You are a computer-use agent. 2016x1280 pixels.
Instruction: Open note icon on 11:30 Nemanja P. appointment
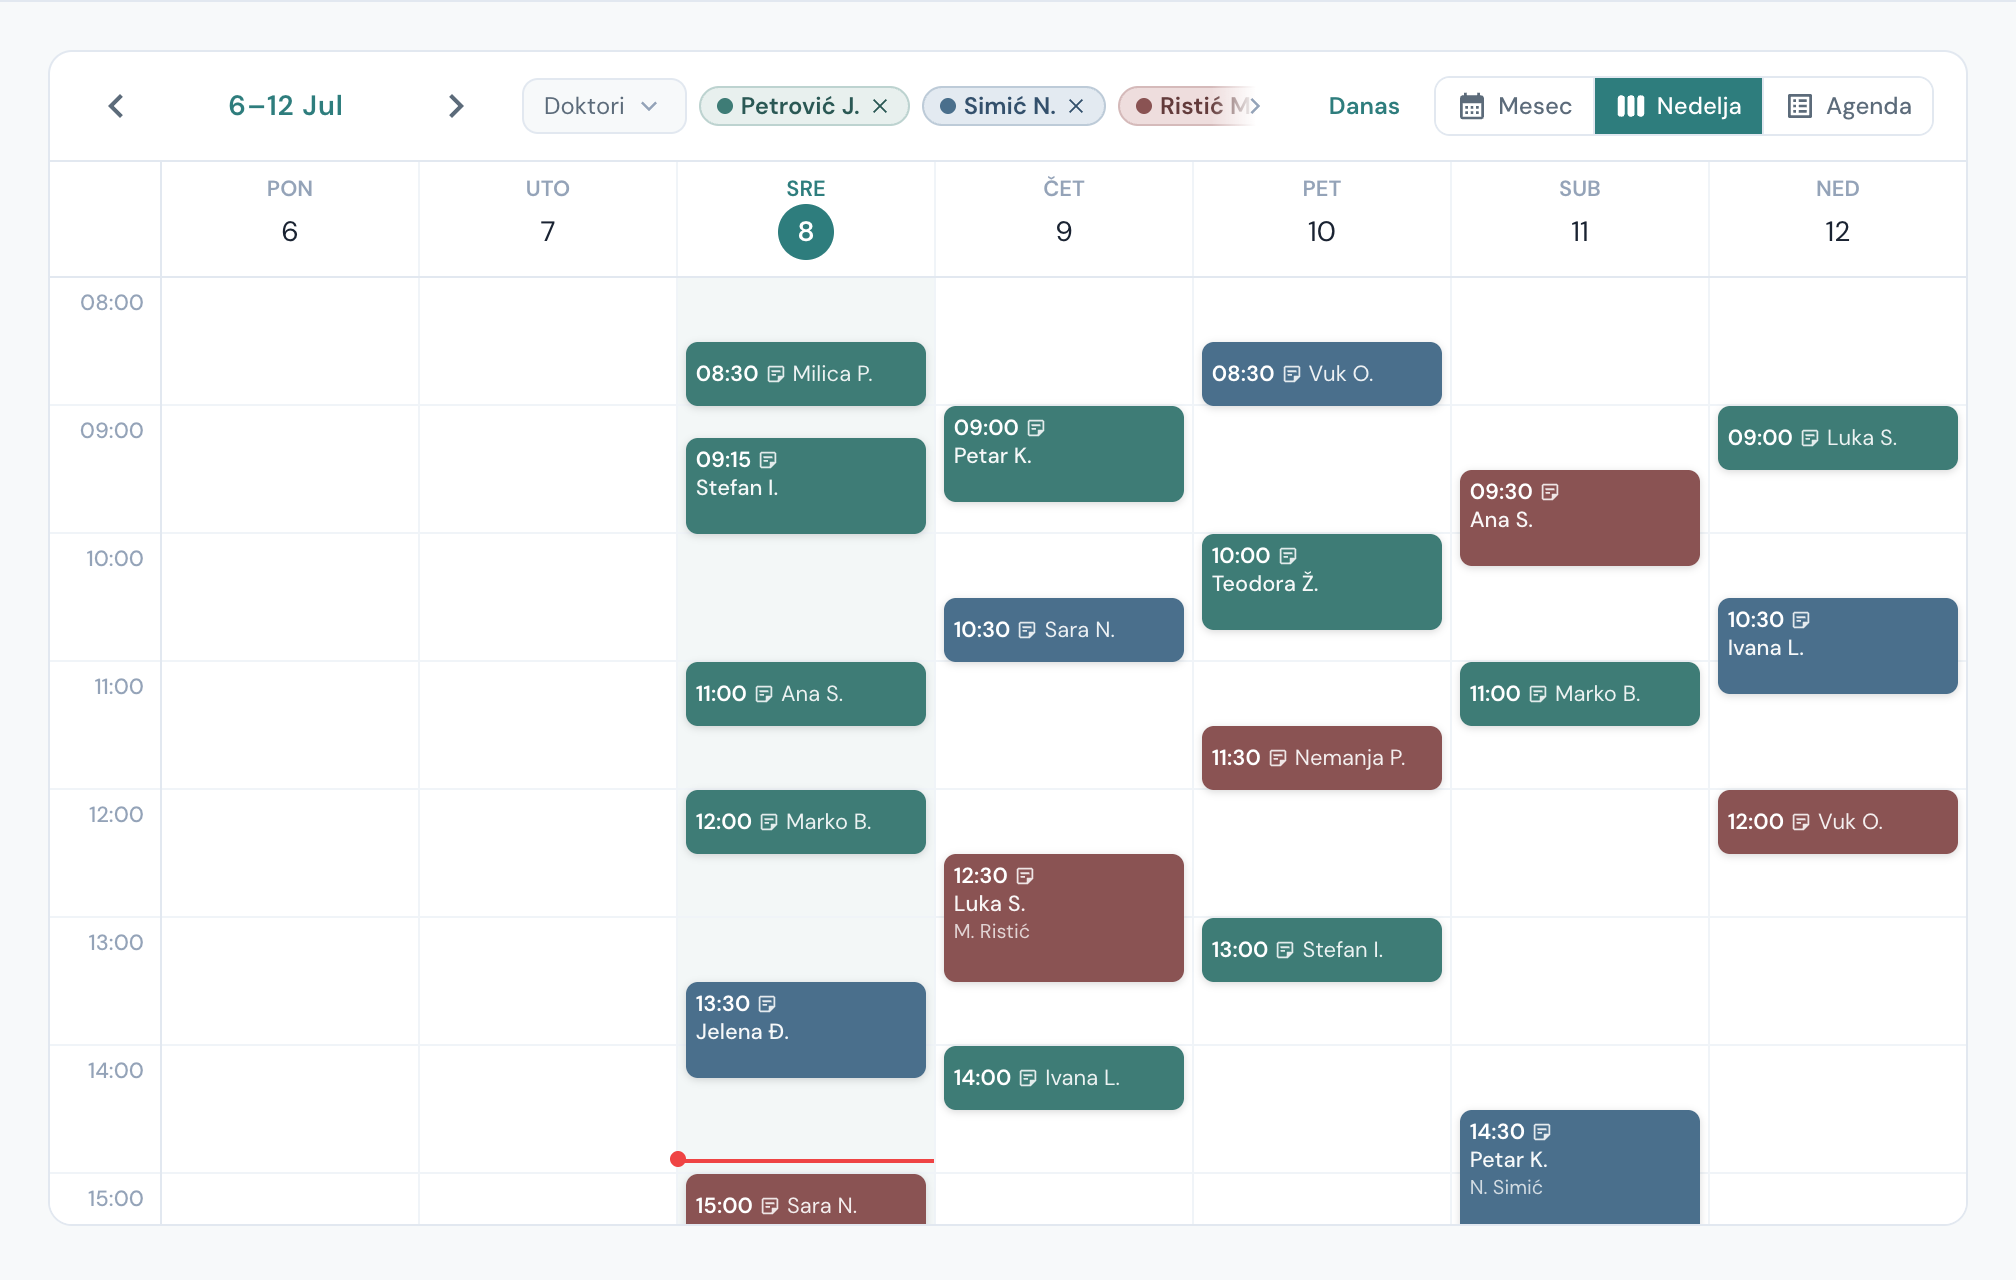pyautogui.click(x=1278, y=758)
